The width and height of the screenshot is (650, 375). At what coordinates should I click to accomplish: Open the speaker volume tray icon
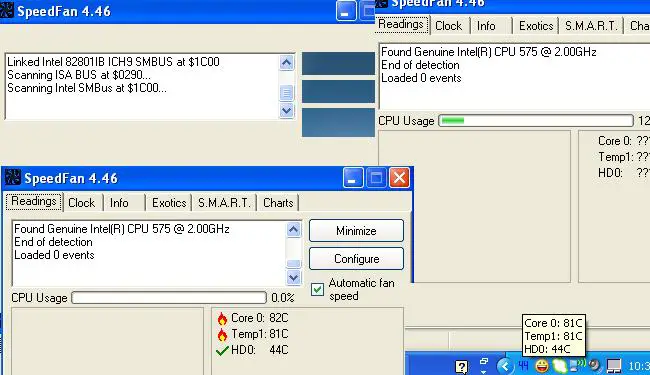point(594,365)
